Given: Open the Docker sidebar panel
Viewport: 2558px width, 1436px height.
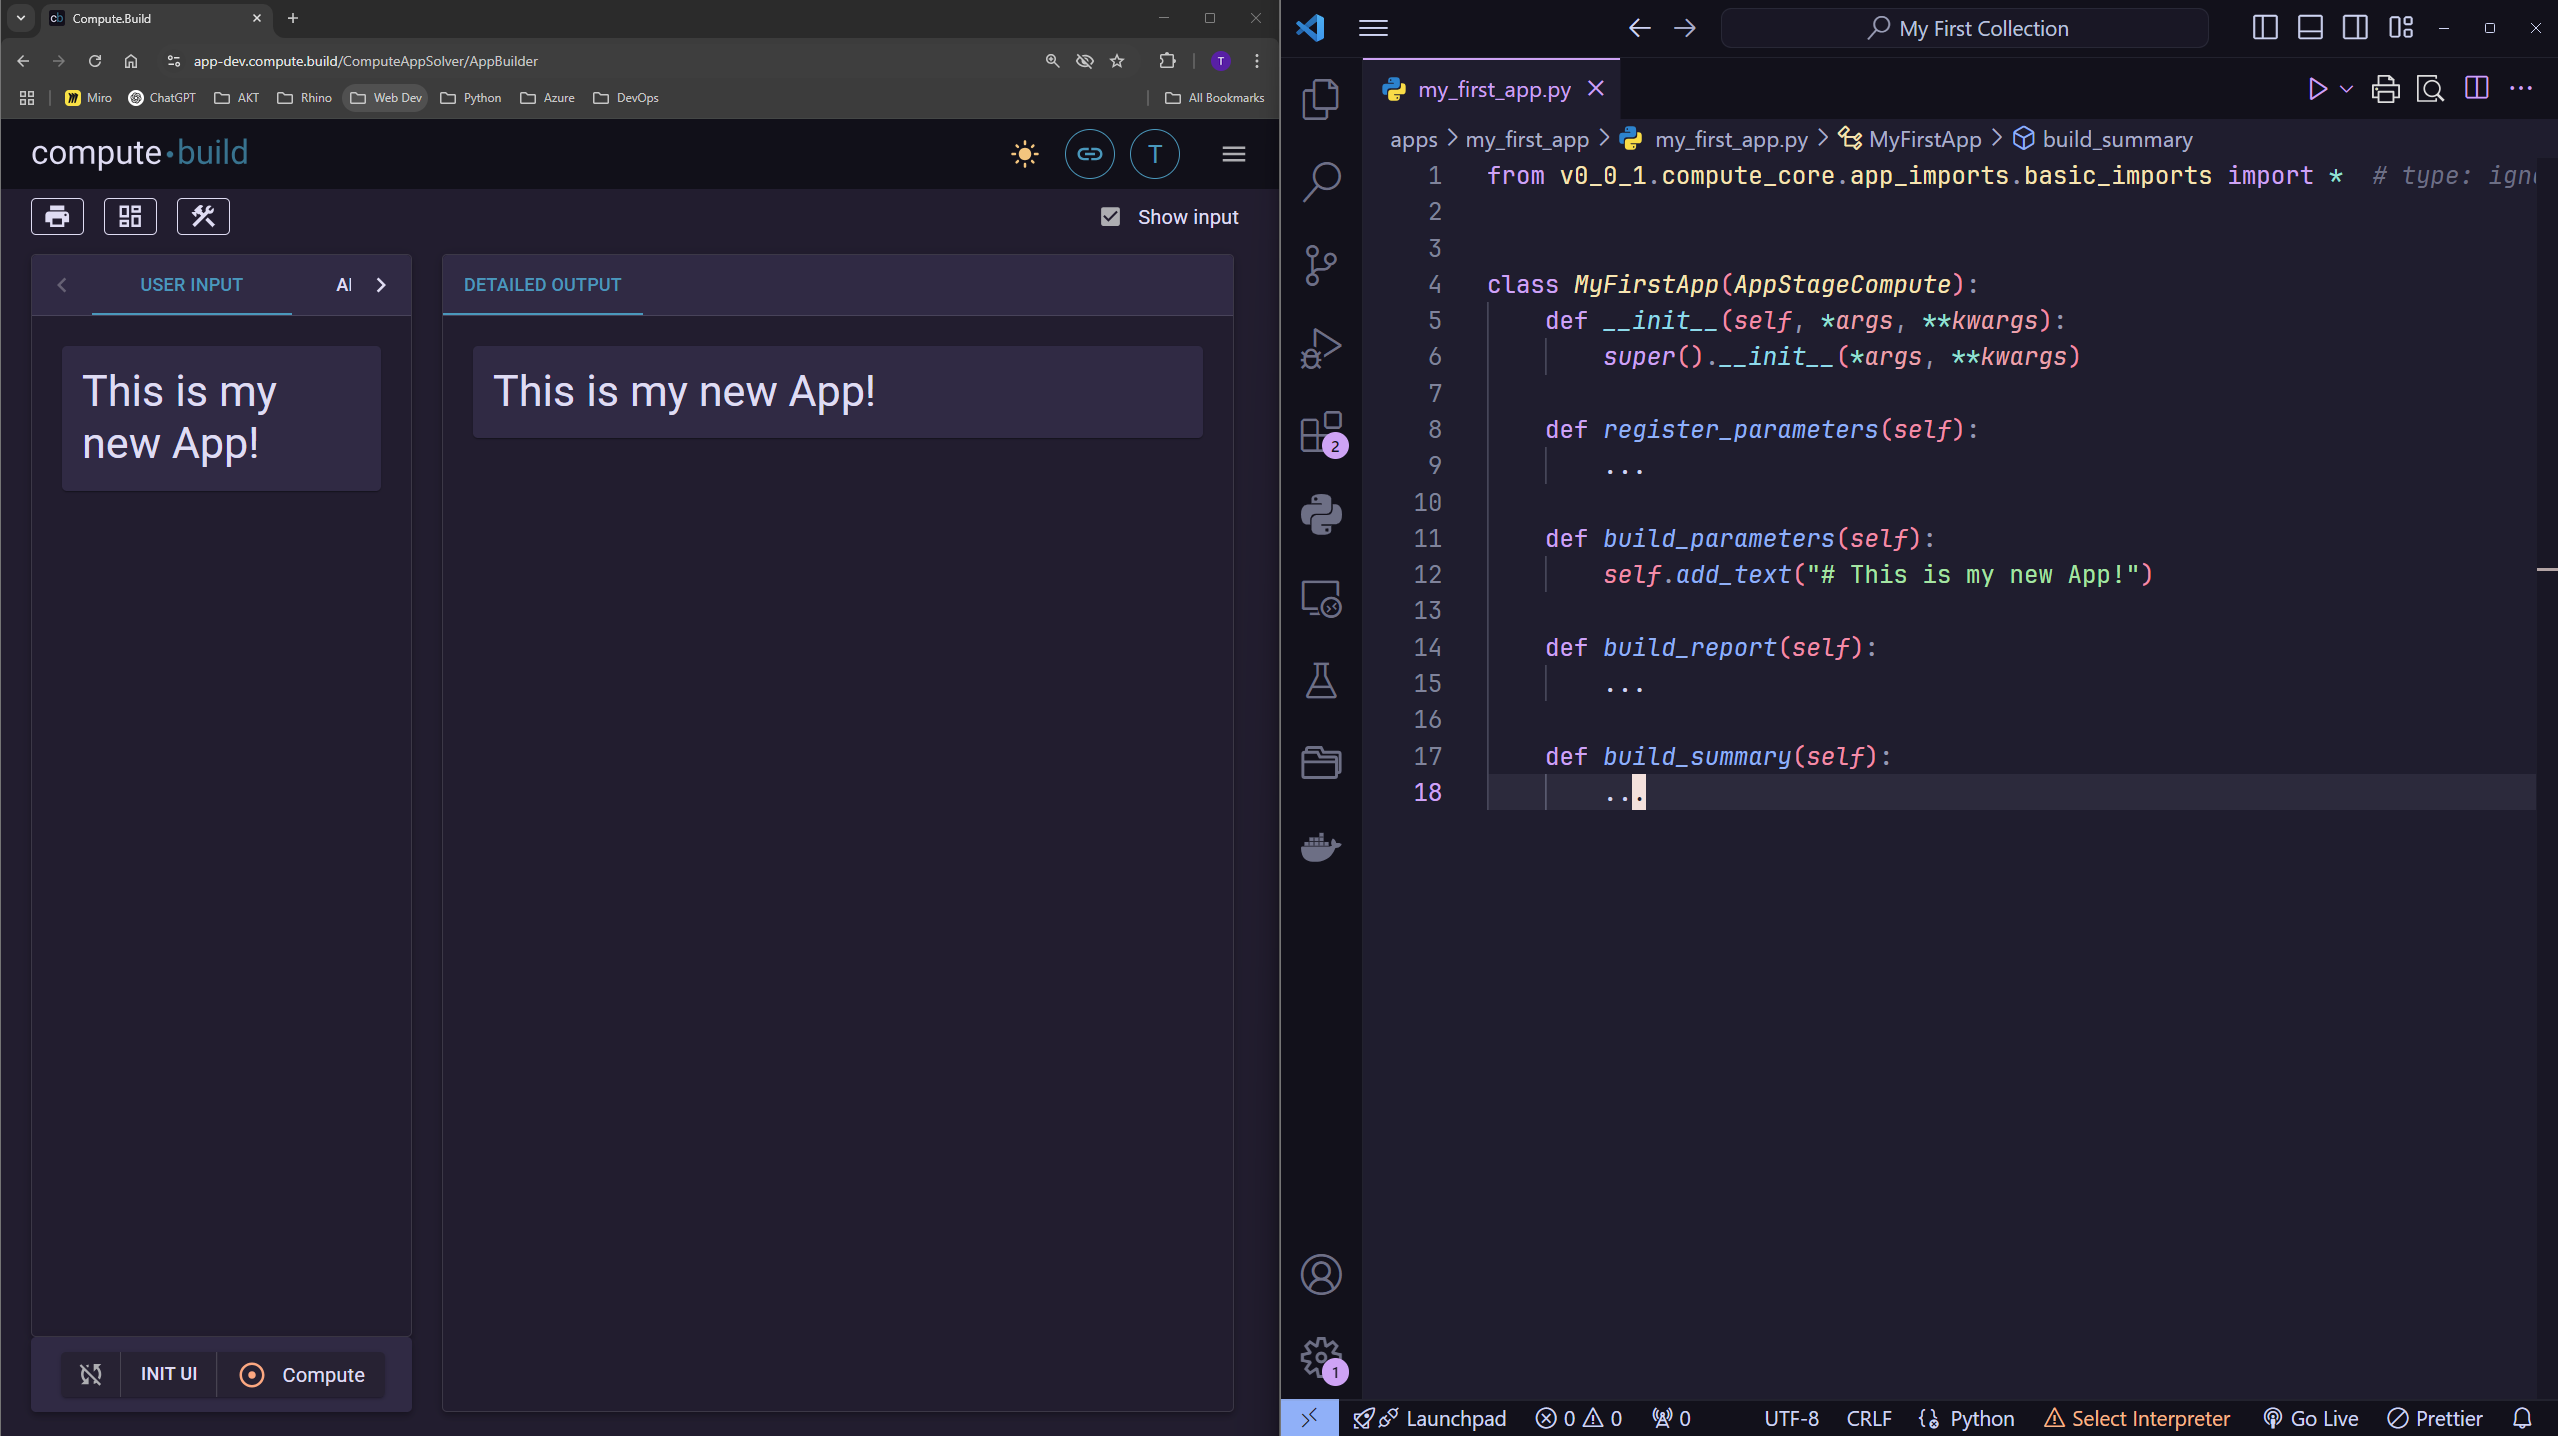Looking at the screenshot, I should click(1321, 847).
